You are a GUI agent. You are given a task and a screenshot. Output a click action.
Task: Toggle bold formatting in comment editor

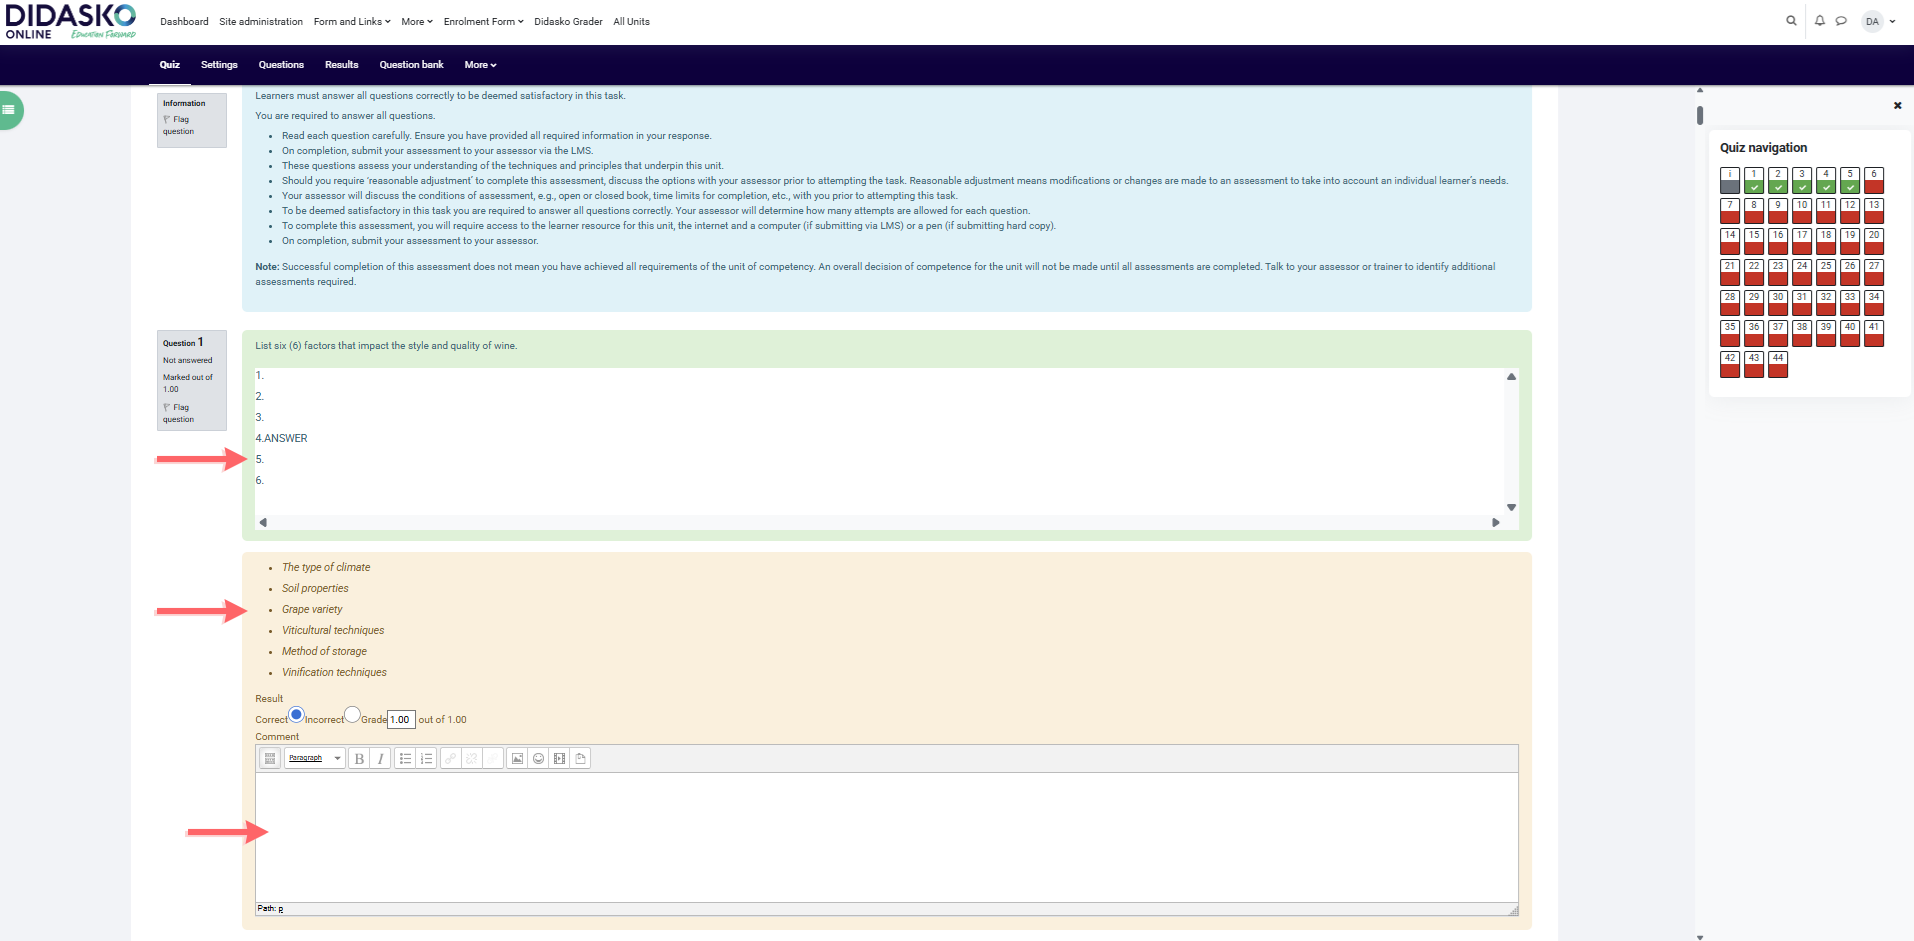pos(359,759)
